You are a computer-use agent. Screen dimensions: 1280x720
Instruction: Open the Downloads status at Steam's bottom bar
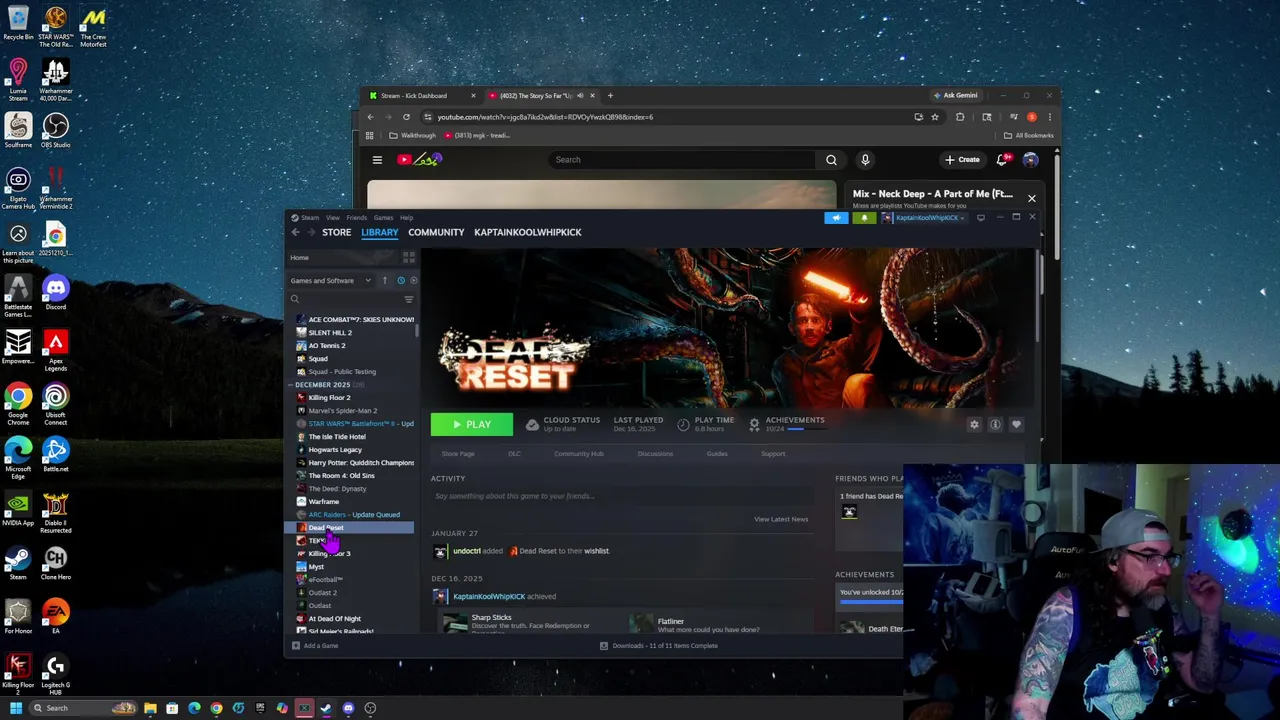(659, 645)
